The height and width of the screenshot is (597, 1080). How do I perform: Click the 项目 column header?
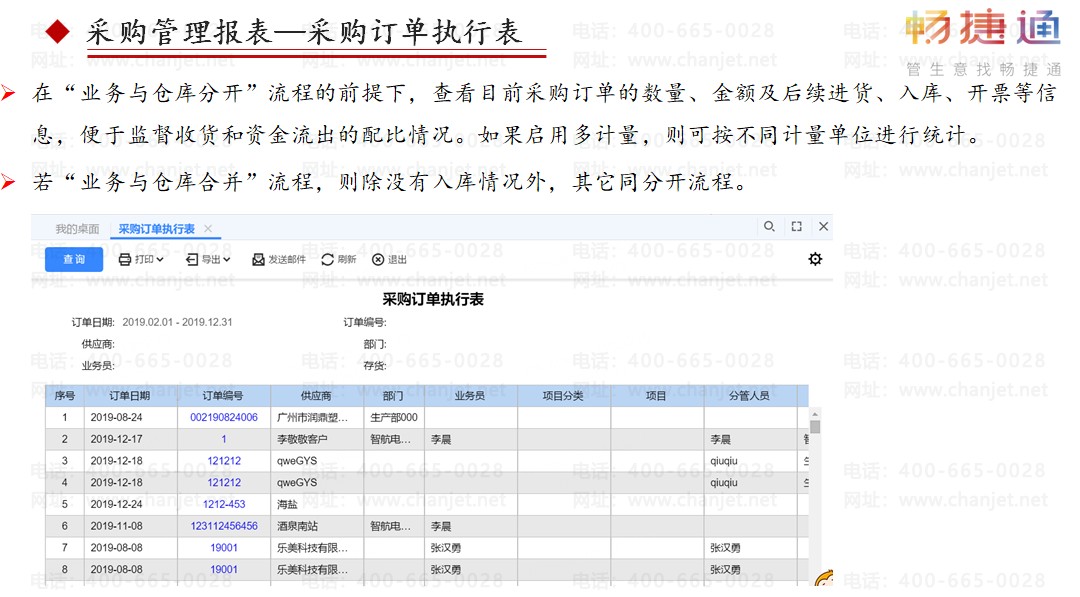click(656, 395)
